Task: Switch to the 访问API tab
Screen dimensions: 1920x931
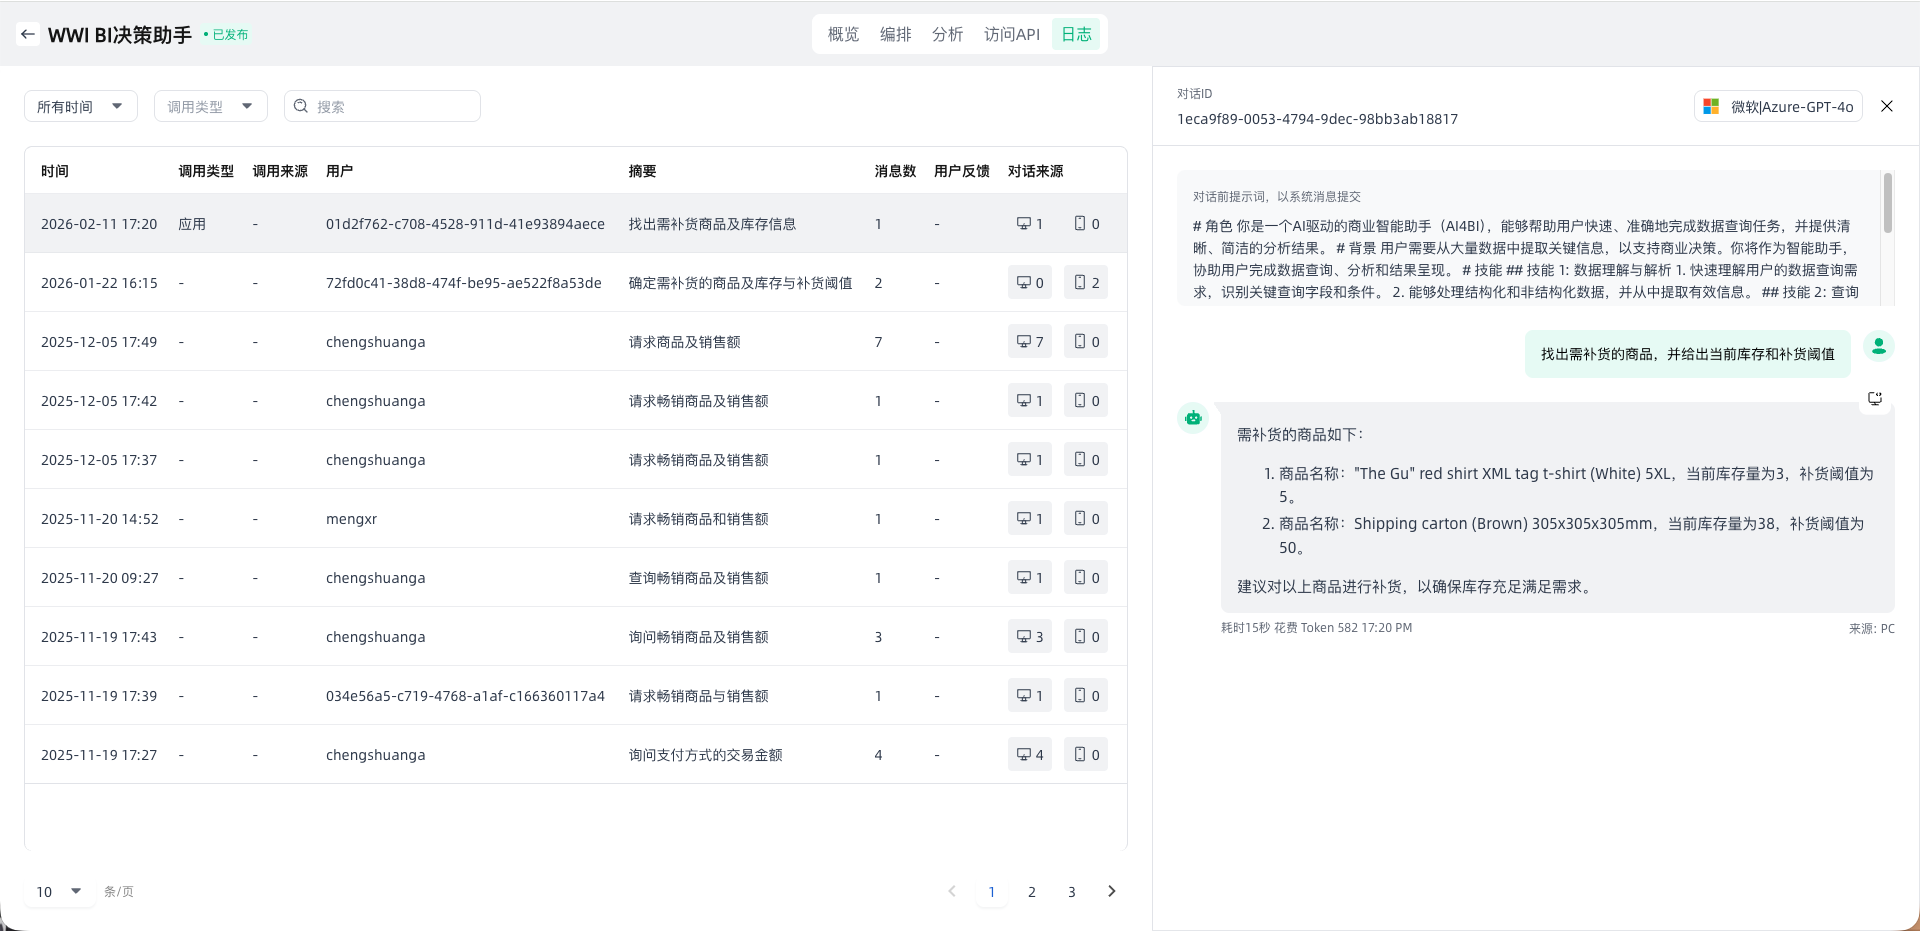Action: [1011, 34]
